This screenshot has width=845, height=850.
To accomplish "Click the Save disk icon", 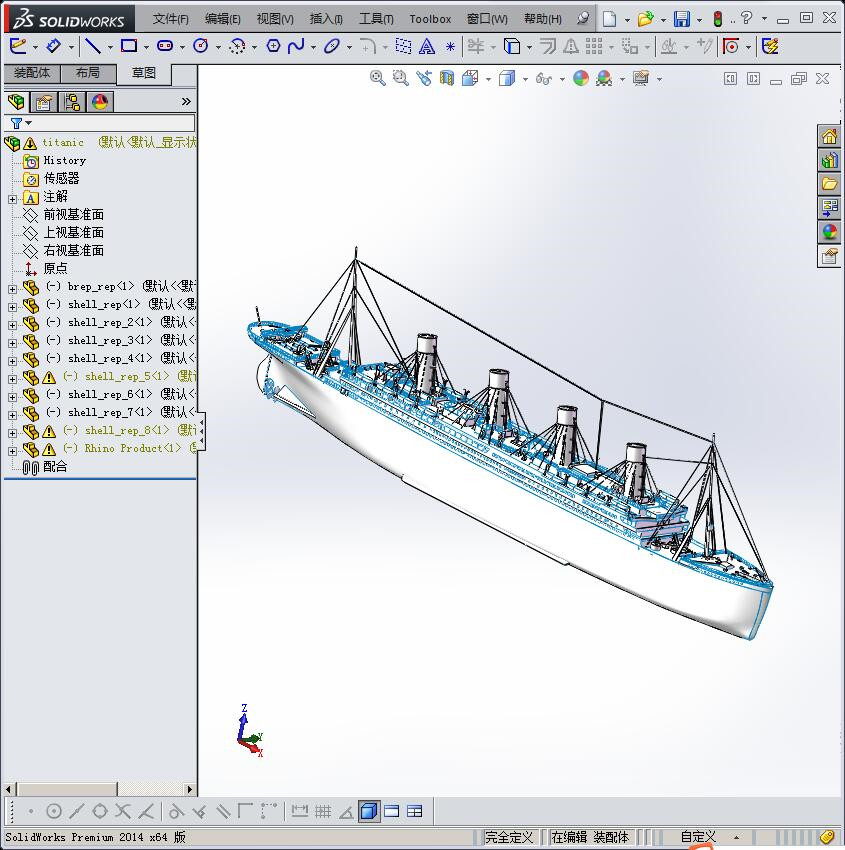I will [682, 19].
